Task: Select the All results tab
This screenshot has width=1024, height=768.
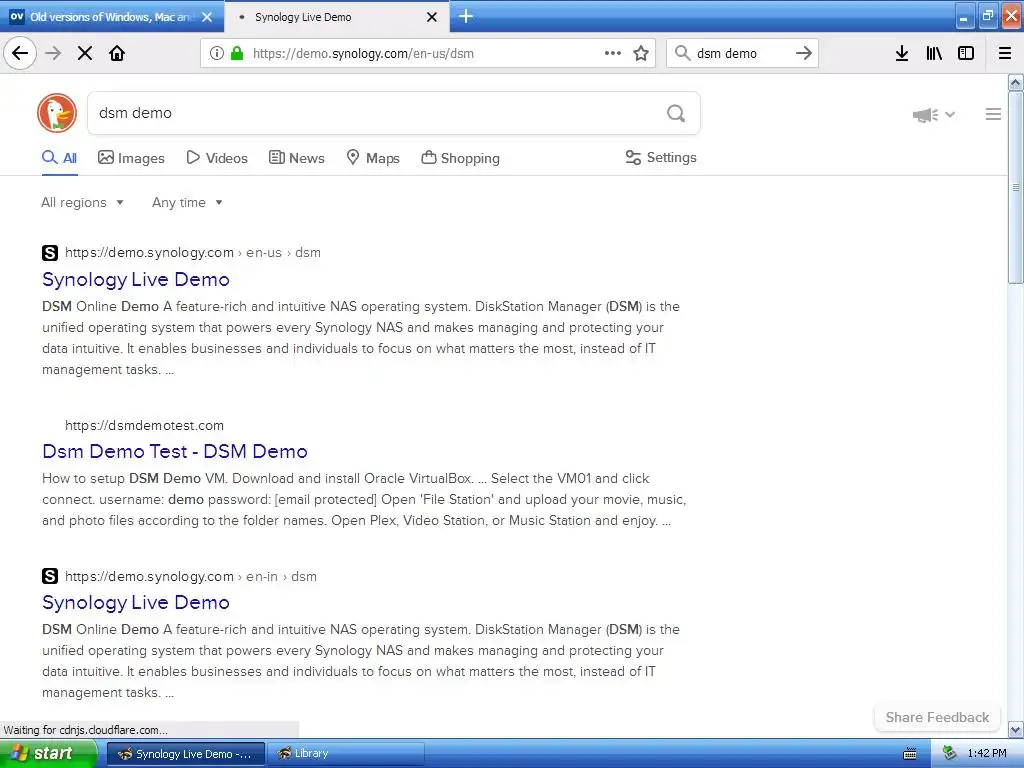Action: 59,158
